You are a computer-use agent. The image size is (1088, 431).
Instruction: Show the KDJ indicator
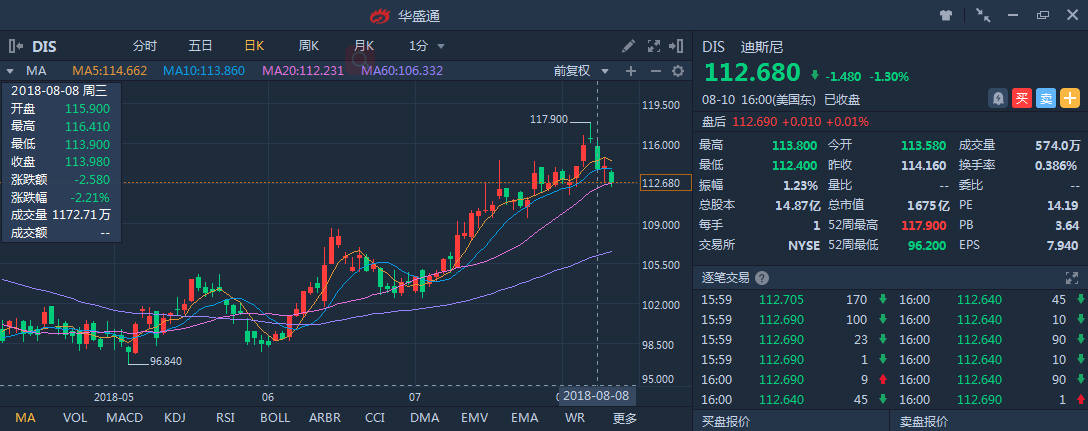tap(173, 418)
